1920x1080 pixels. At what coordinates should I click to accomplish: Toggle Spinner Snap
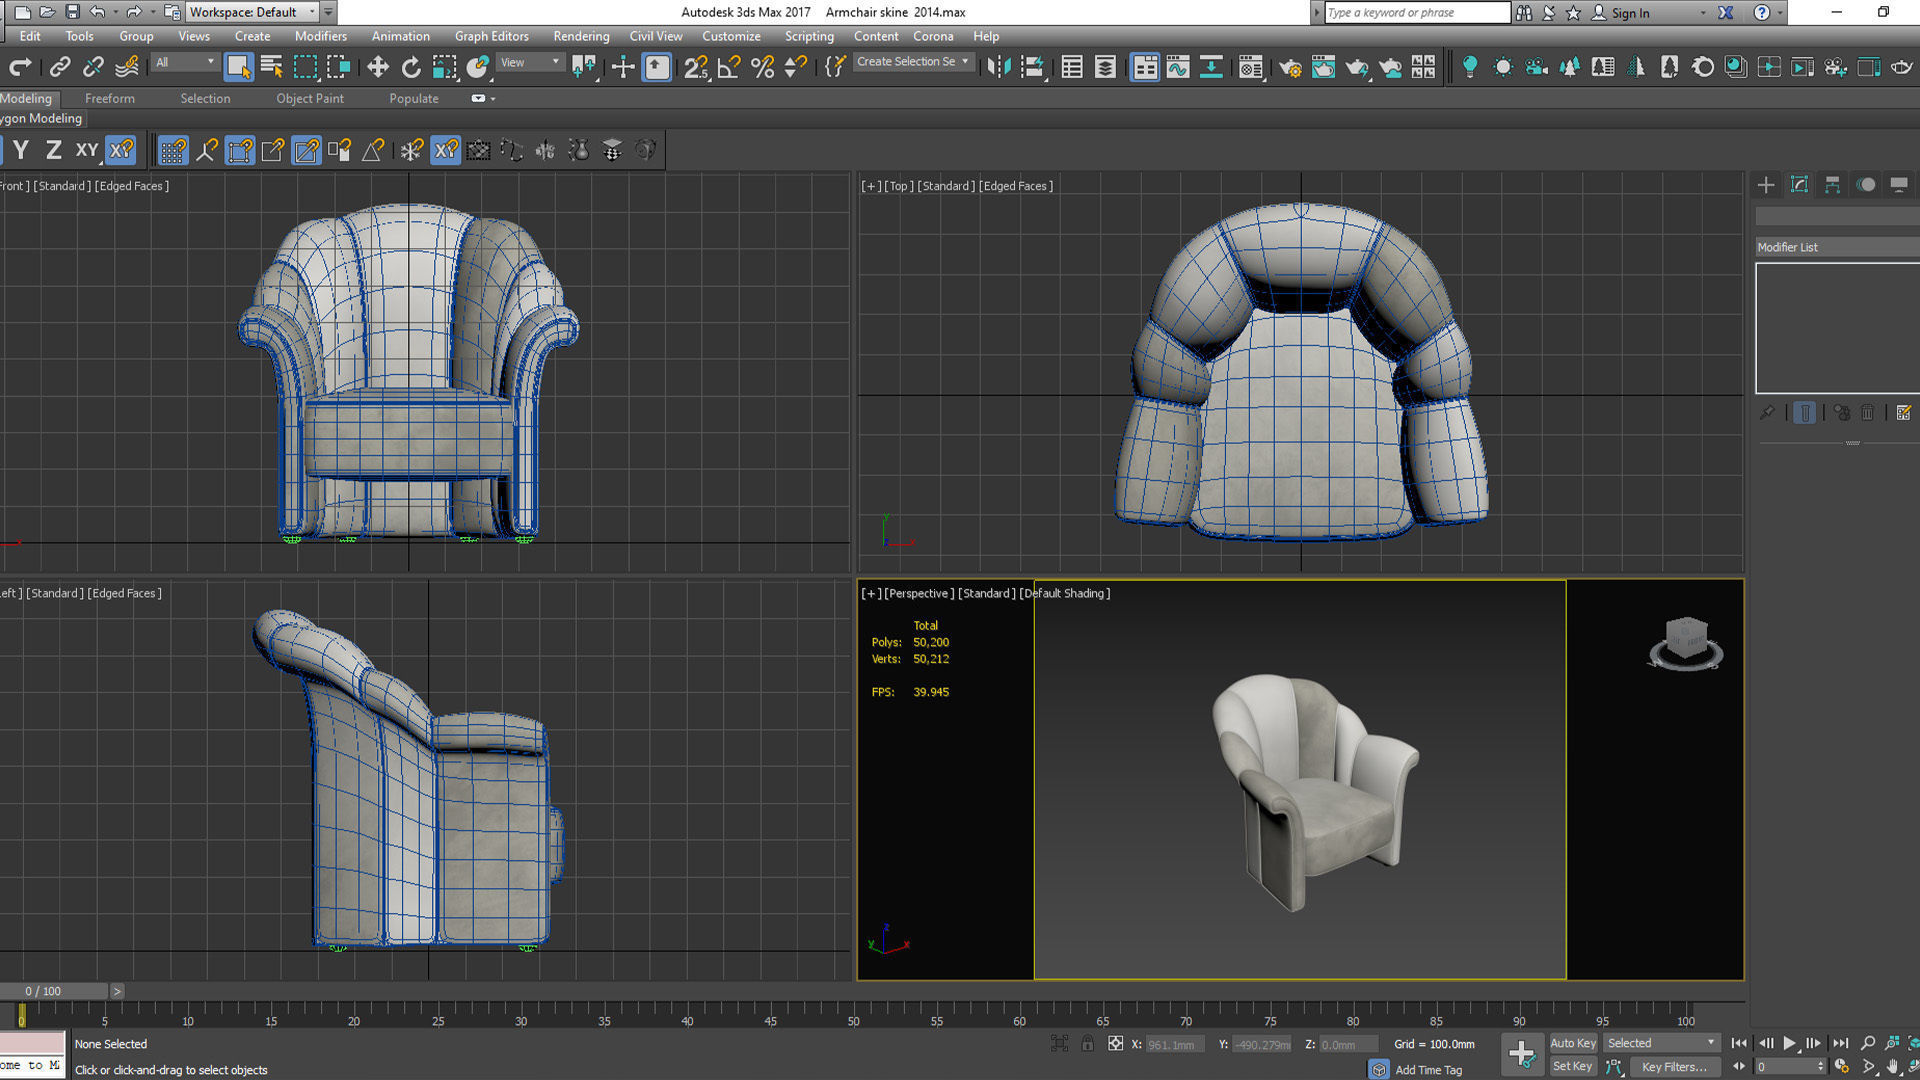[796, 67]
